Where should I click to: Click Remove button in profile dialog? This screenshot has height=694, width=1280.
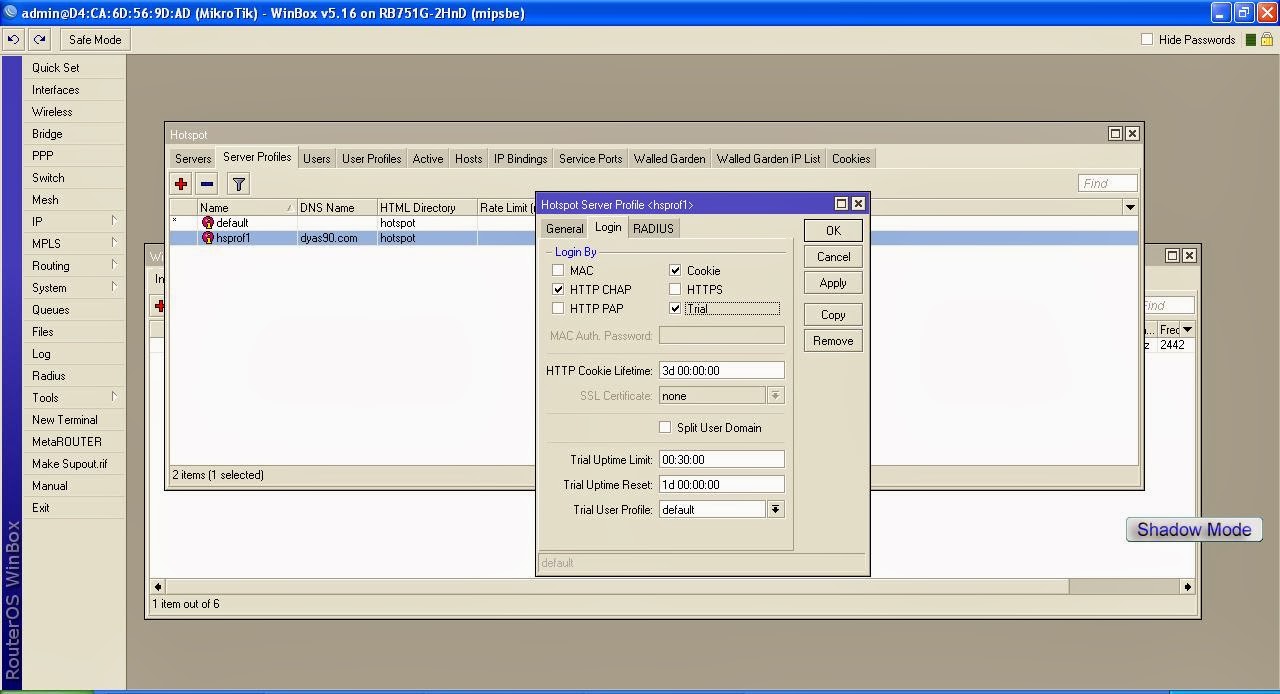833,341
